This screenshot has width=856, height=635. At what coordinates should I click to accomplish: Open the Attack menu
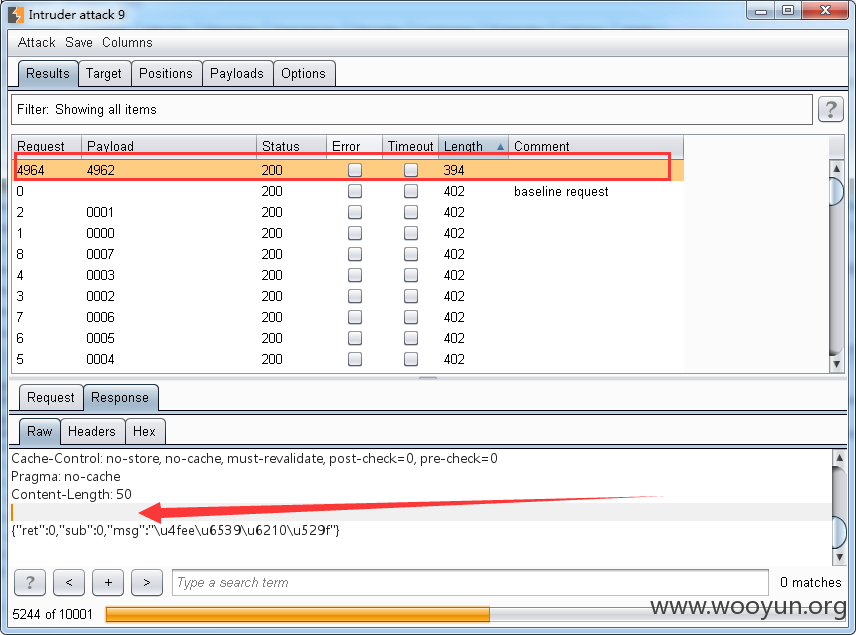37,43
